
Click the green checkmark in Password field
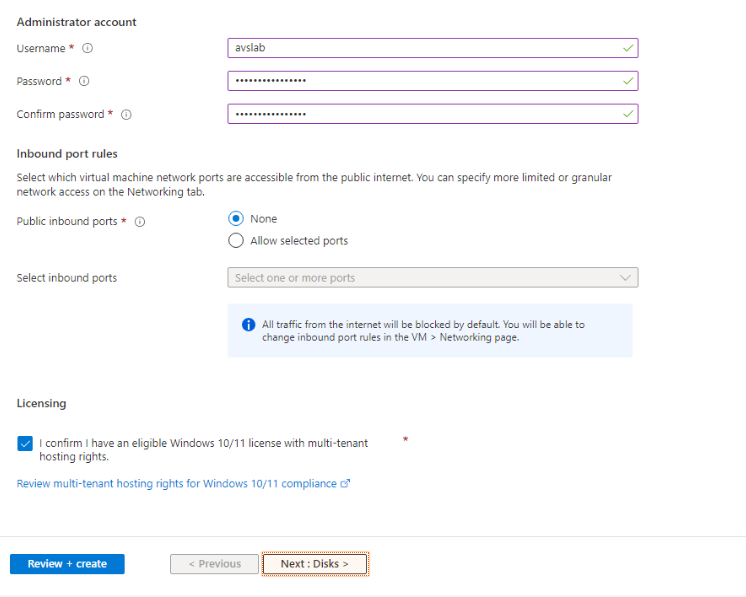[x=627, y=81]
